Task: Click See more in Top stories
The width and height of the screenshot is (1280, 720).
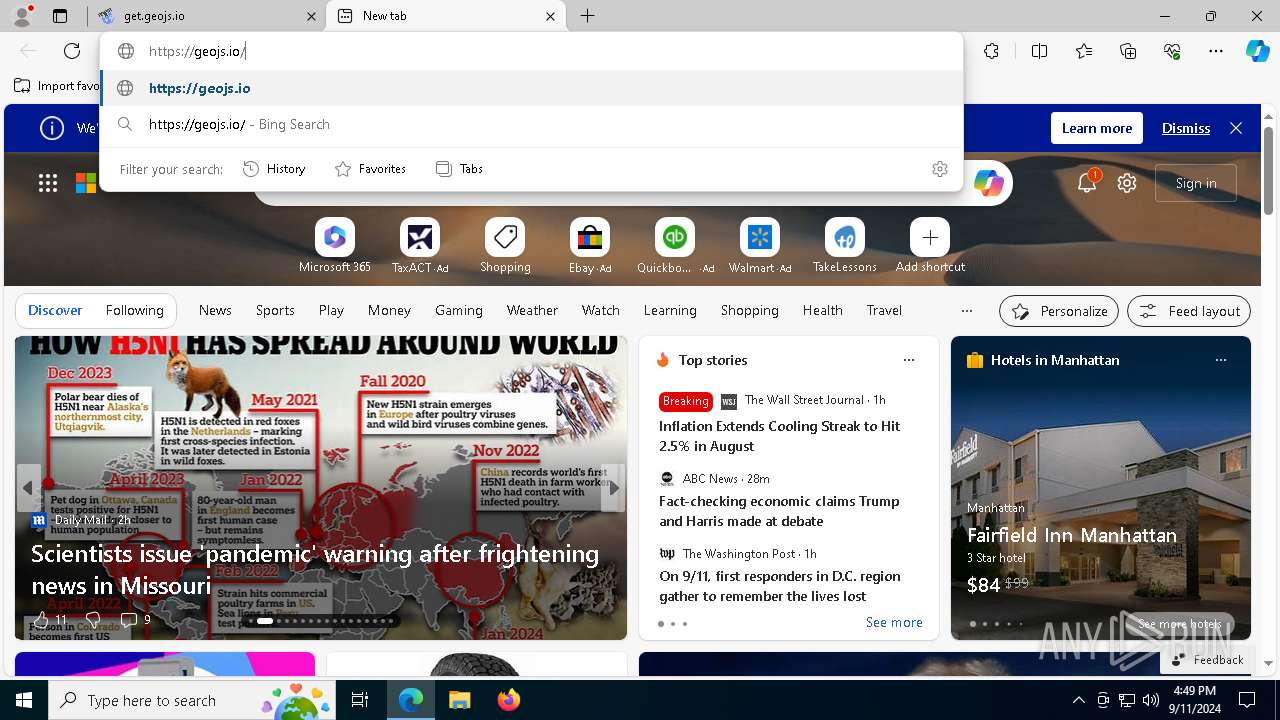Action: [894, 622]
